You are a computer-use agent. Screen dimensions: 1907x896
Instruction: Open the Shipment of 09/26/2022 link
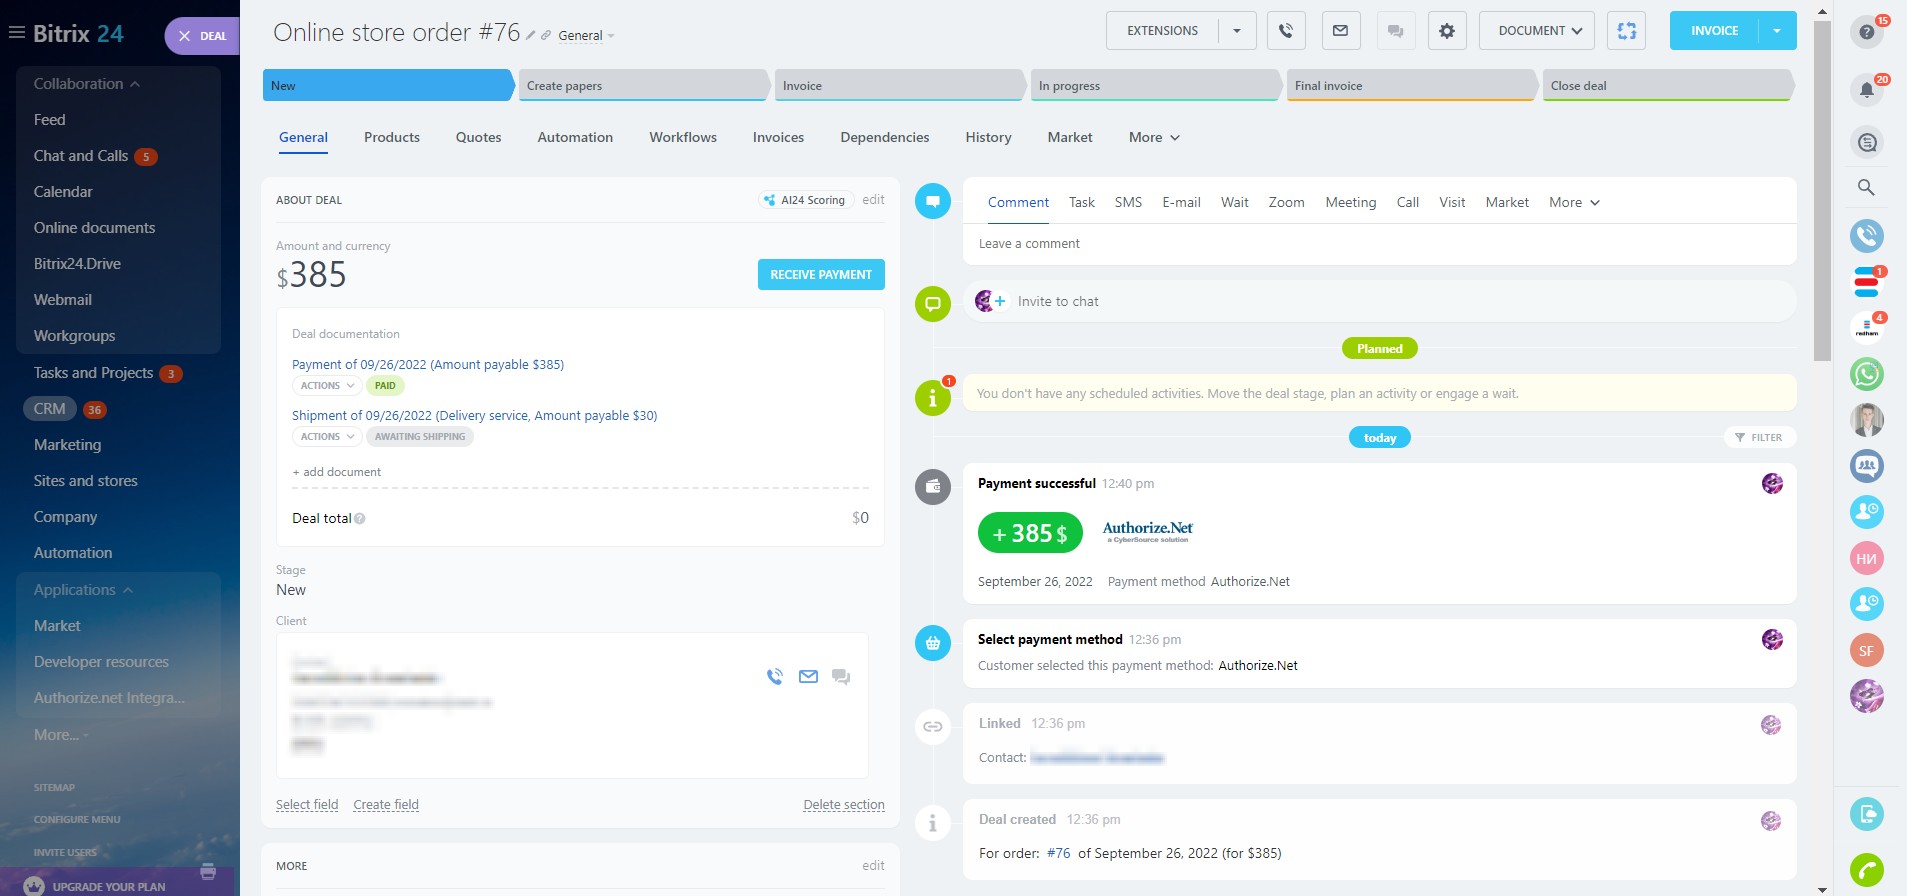pos(474,415)
